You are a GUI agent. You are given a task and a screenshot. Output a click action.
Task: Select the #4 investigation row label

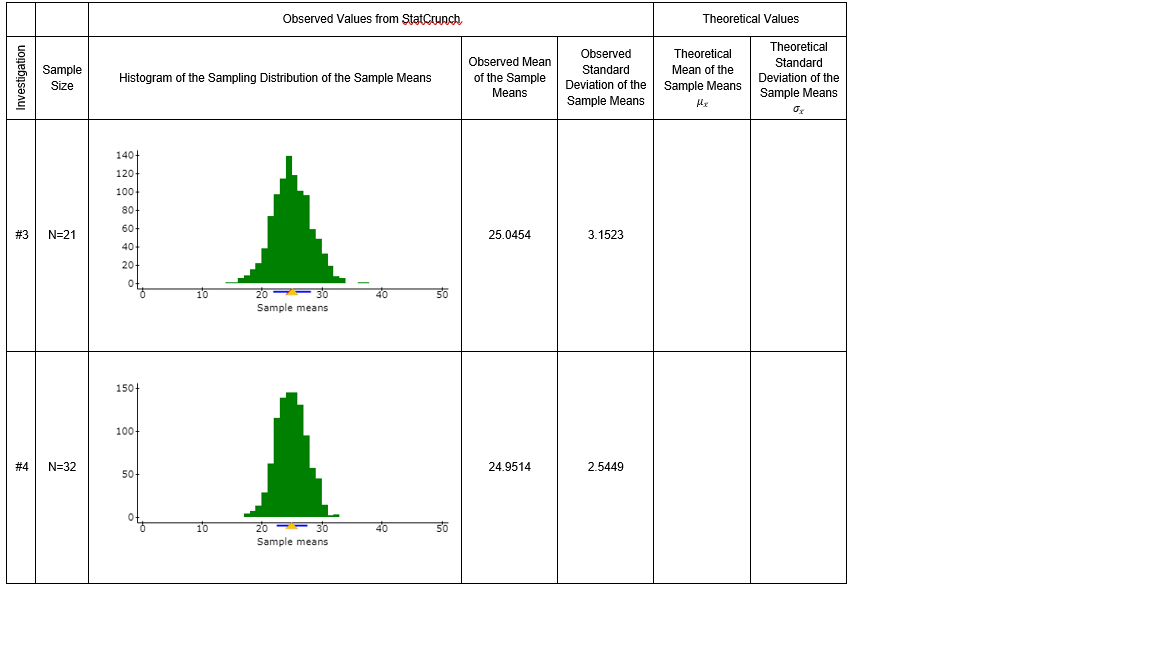pos(19,466)
